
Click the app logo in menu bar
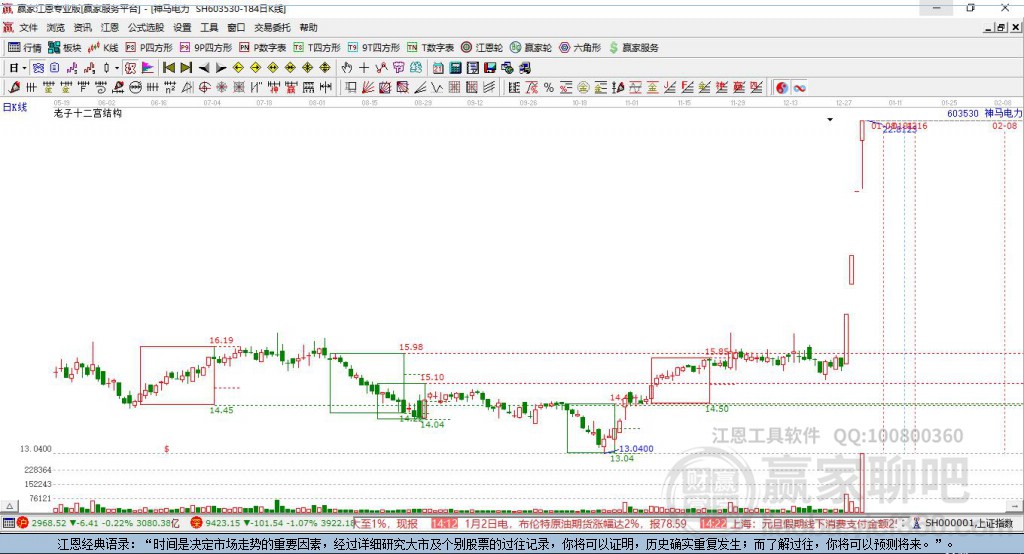point(8,27)
